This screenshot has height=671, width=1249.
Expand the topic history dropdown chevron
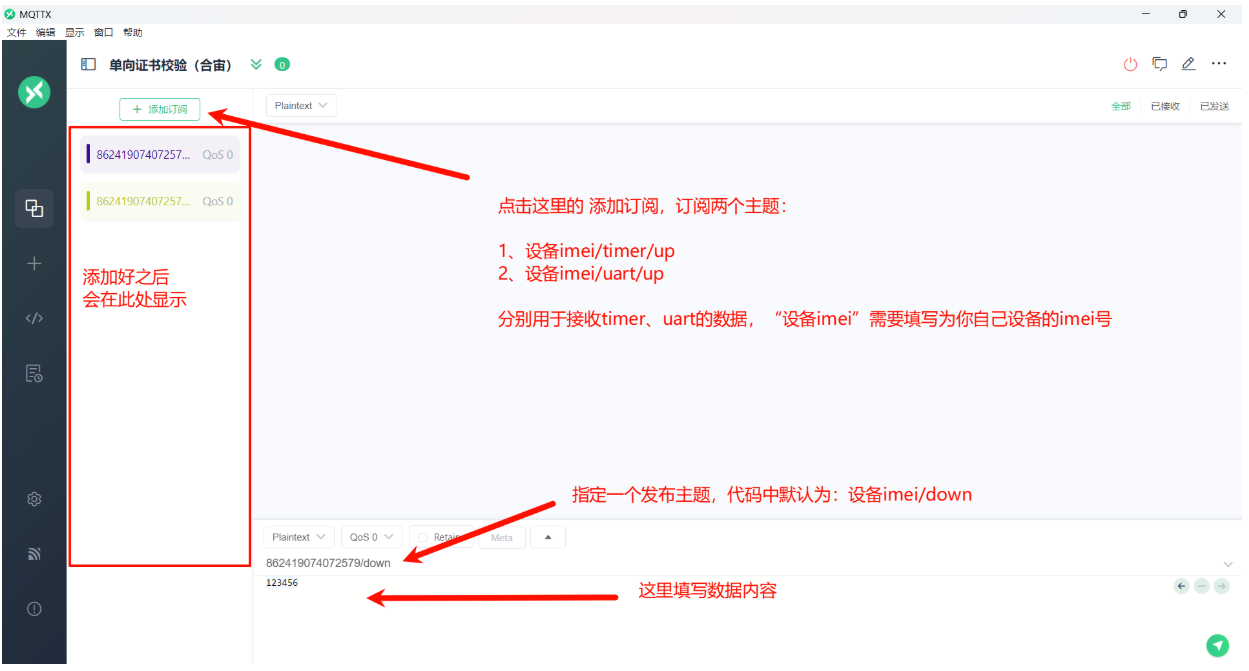[1228, 564]
